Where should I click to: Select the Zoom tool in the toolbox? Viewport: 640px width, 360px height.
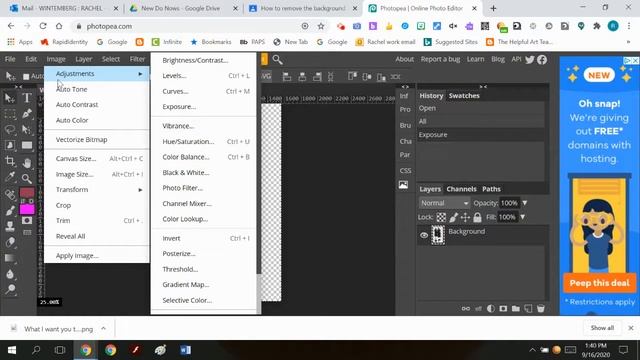pyautogui.click(x=27, y=178)
